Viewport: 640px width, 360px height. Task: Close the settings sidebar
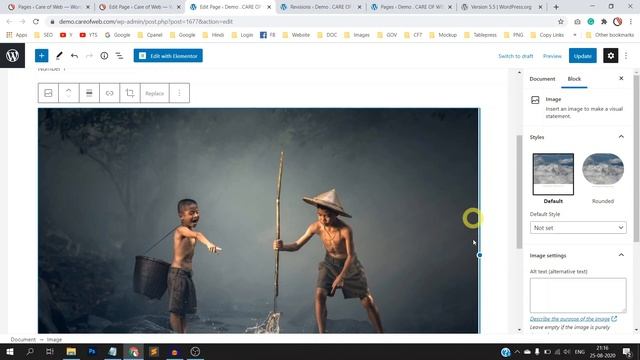coord(621,78)
